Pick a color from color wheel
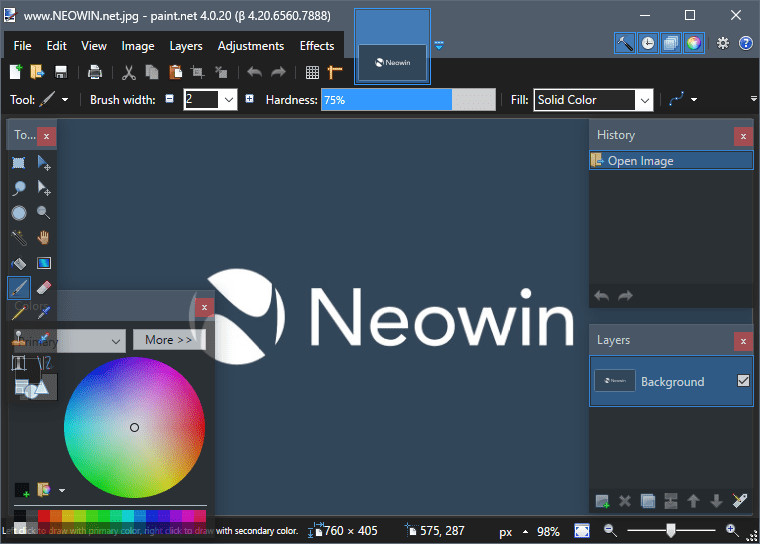This screenshot has width=760, height=544. [134, 427]
